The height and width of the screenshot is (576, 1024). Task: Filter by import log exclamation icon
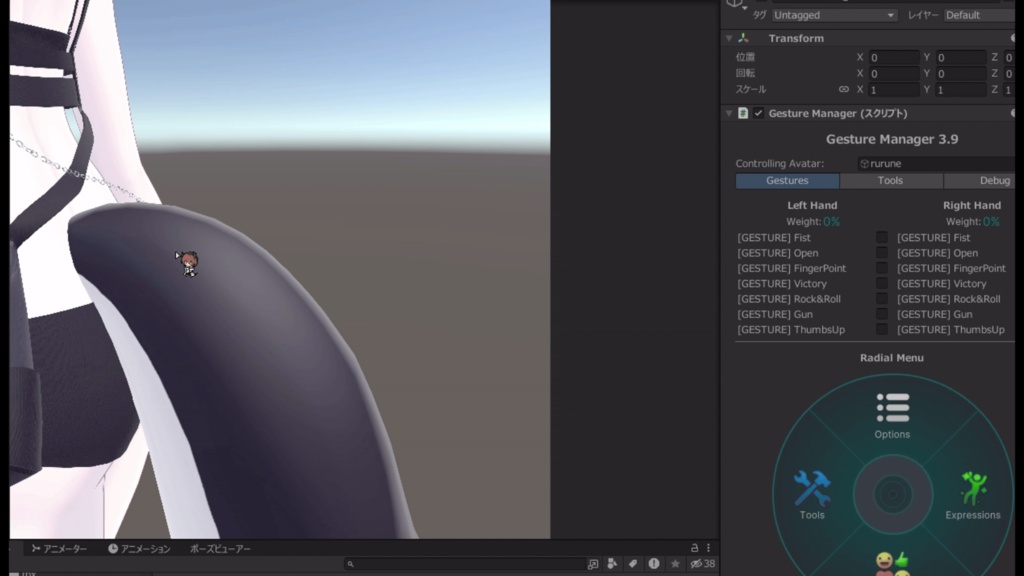coord(654,564)
